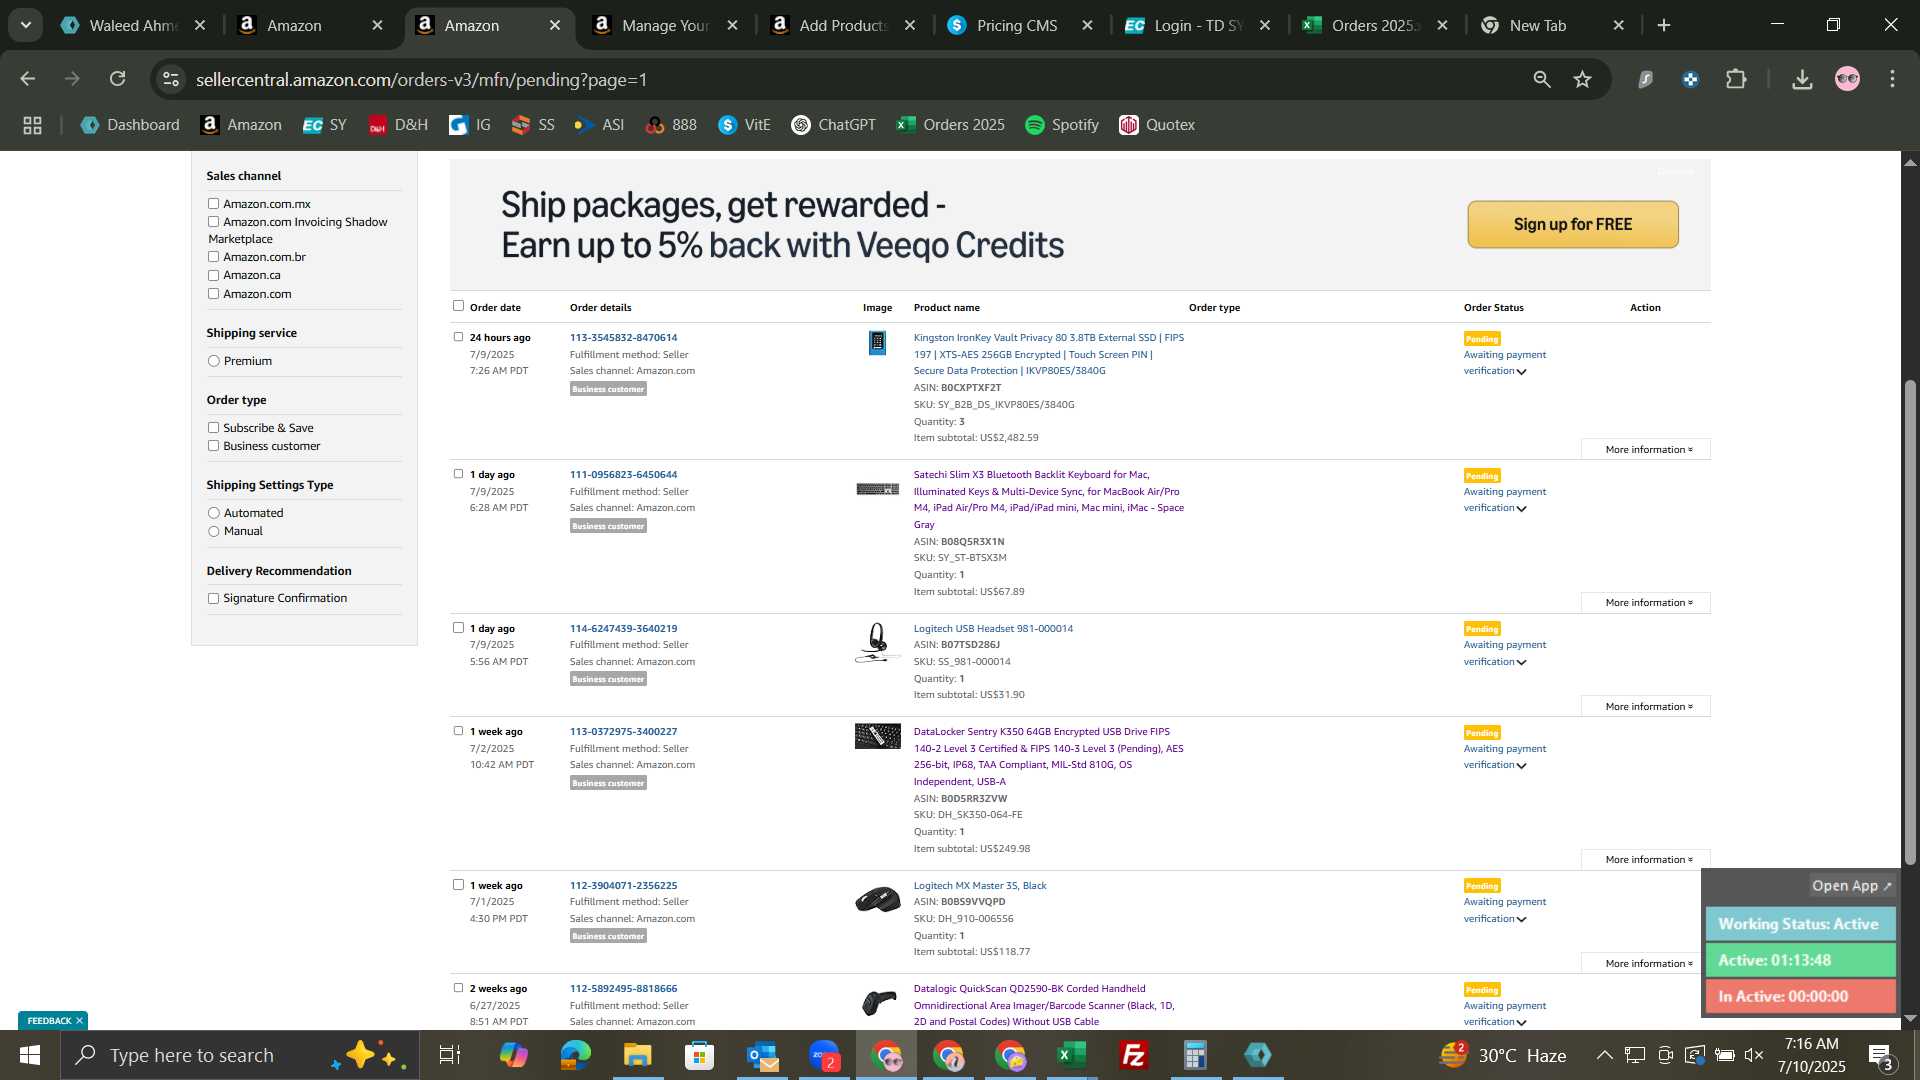Image resolution: width=1920 pixels, height=1080 pixels.
Task: Expand More information for order 114-6247439-3640219
Action: [1646, 706]
